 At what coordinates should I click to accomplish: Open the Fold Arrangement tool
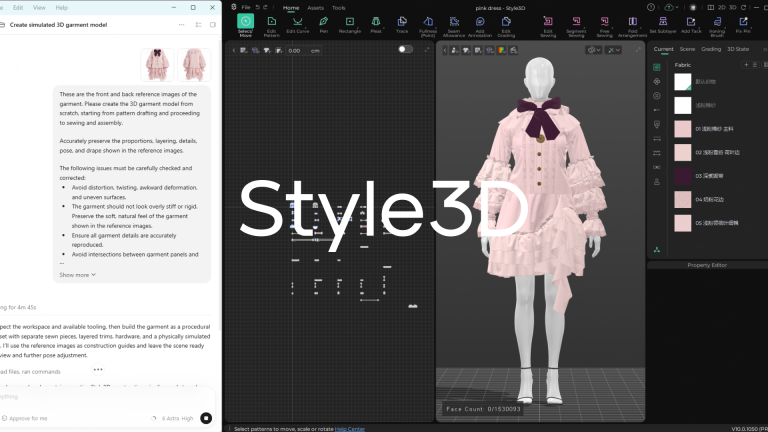pos(632,26)
